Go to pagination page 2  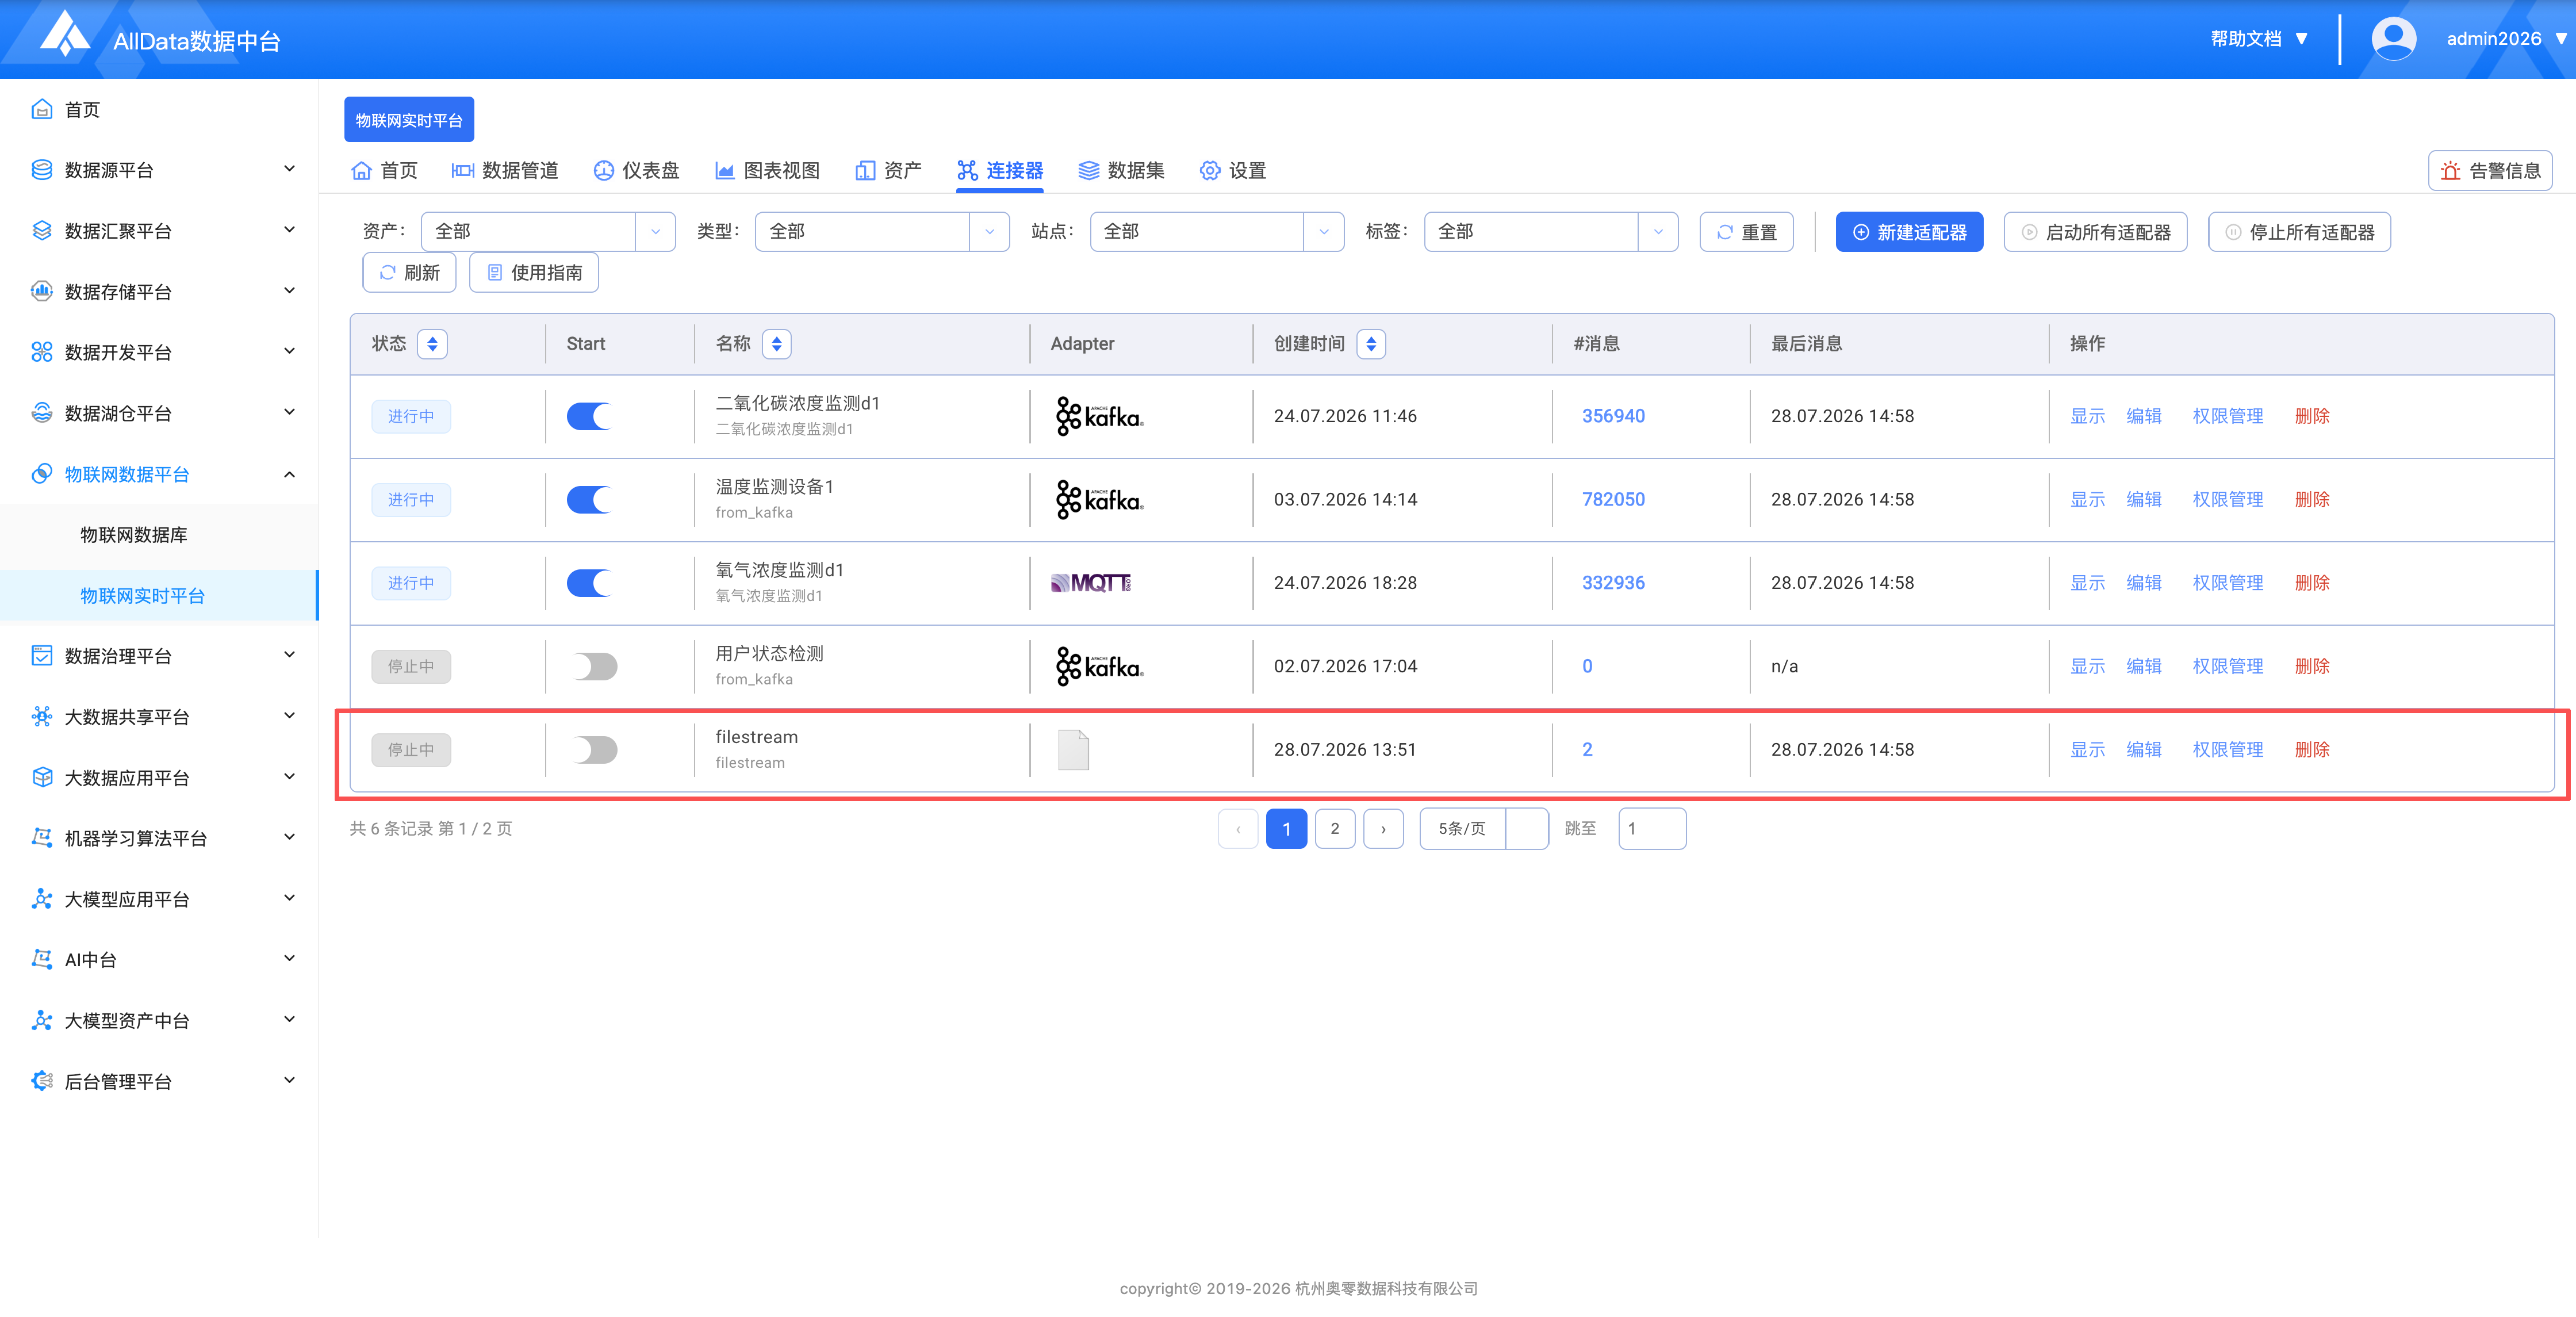(x=1335, y=829)
